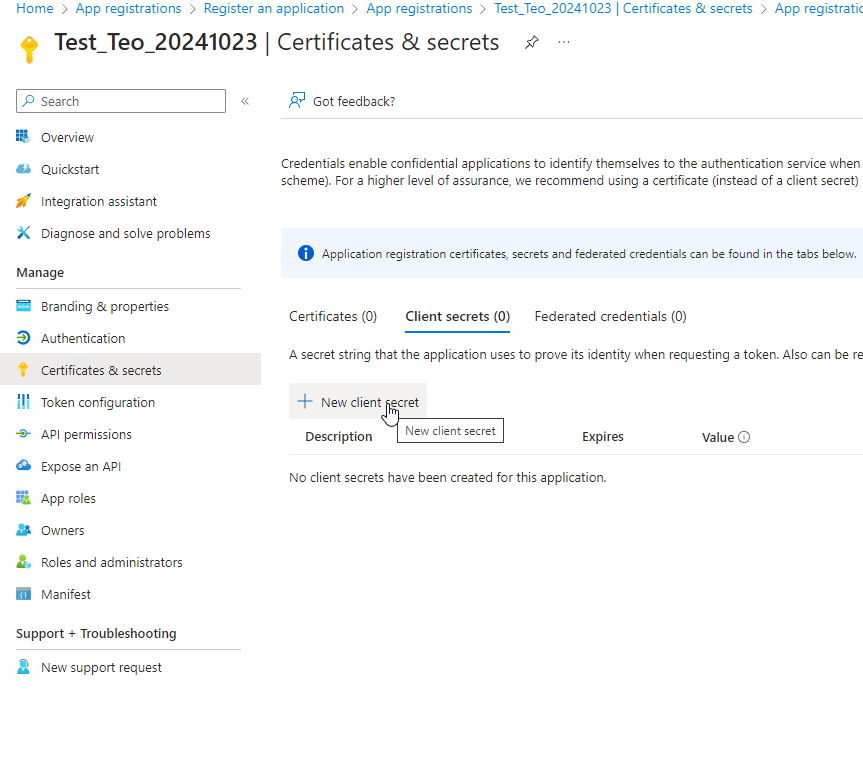Click the App roles grid icon

click(23, 498)
